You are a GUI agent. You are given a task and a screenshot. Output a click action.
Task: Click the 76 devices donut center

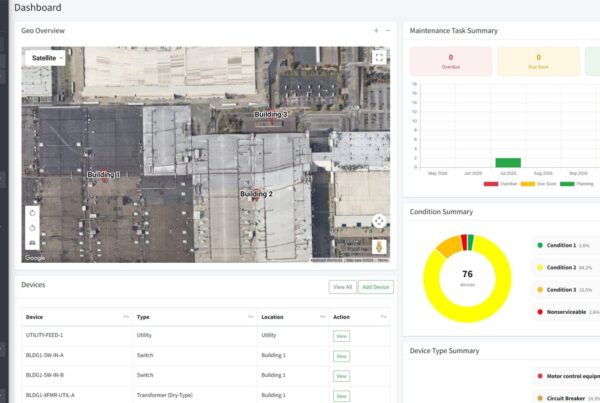coord(467,278)
